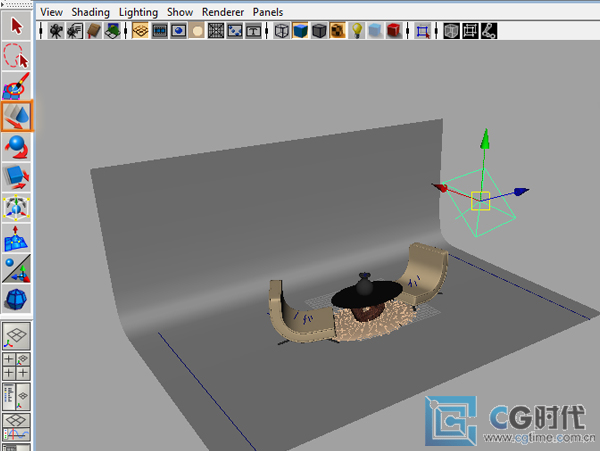600x451 pixels.
Task: Click the highlighted Move tool
Action: pos(17,116)
